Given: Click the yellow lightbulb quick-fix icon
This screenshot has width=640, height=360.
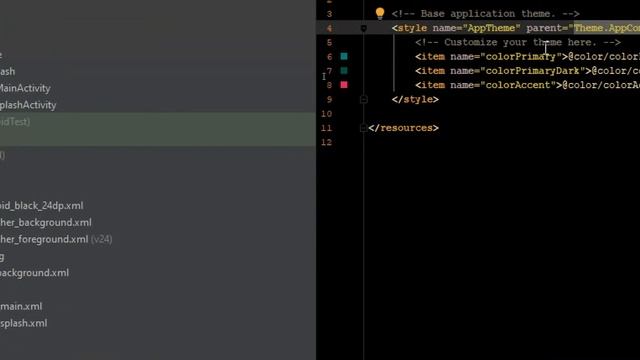Looking at the screenshot, I should point(380,13).
